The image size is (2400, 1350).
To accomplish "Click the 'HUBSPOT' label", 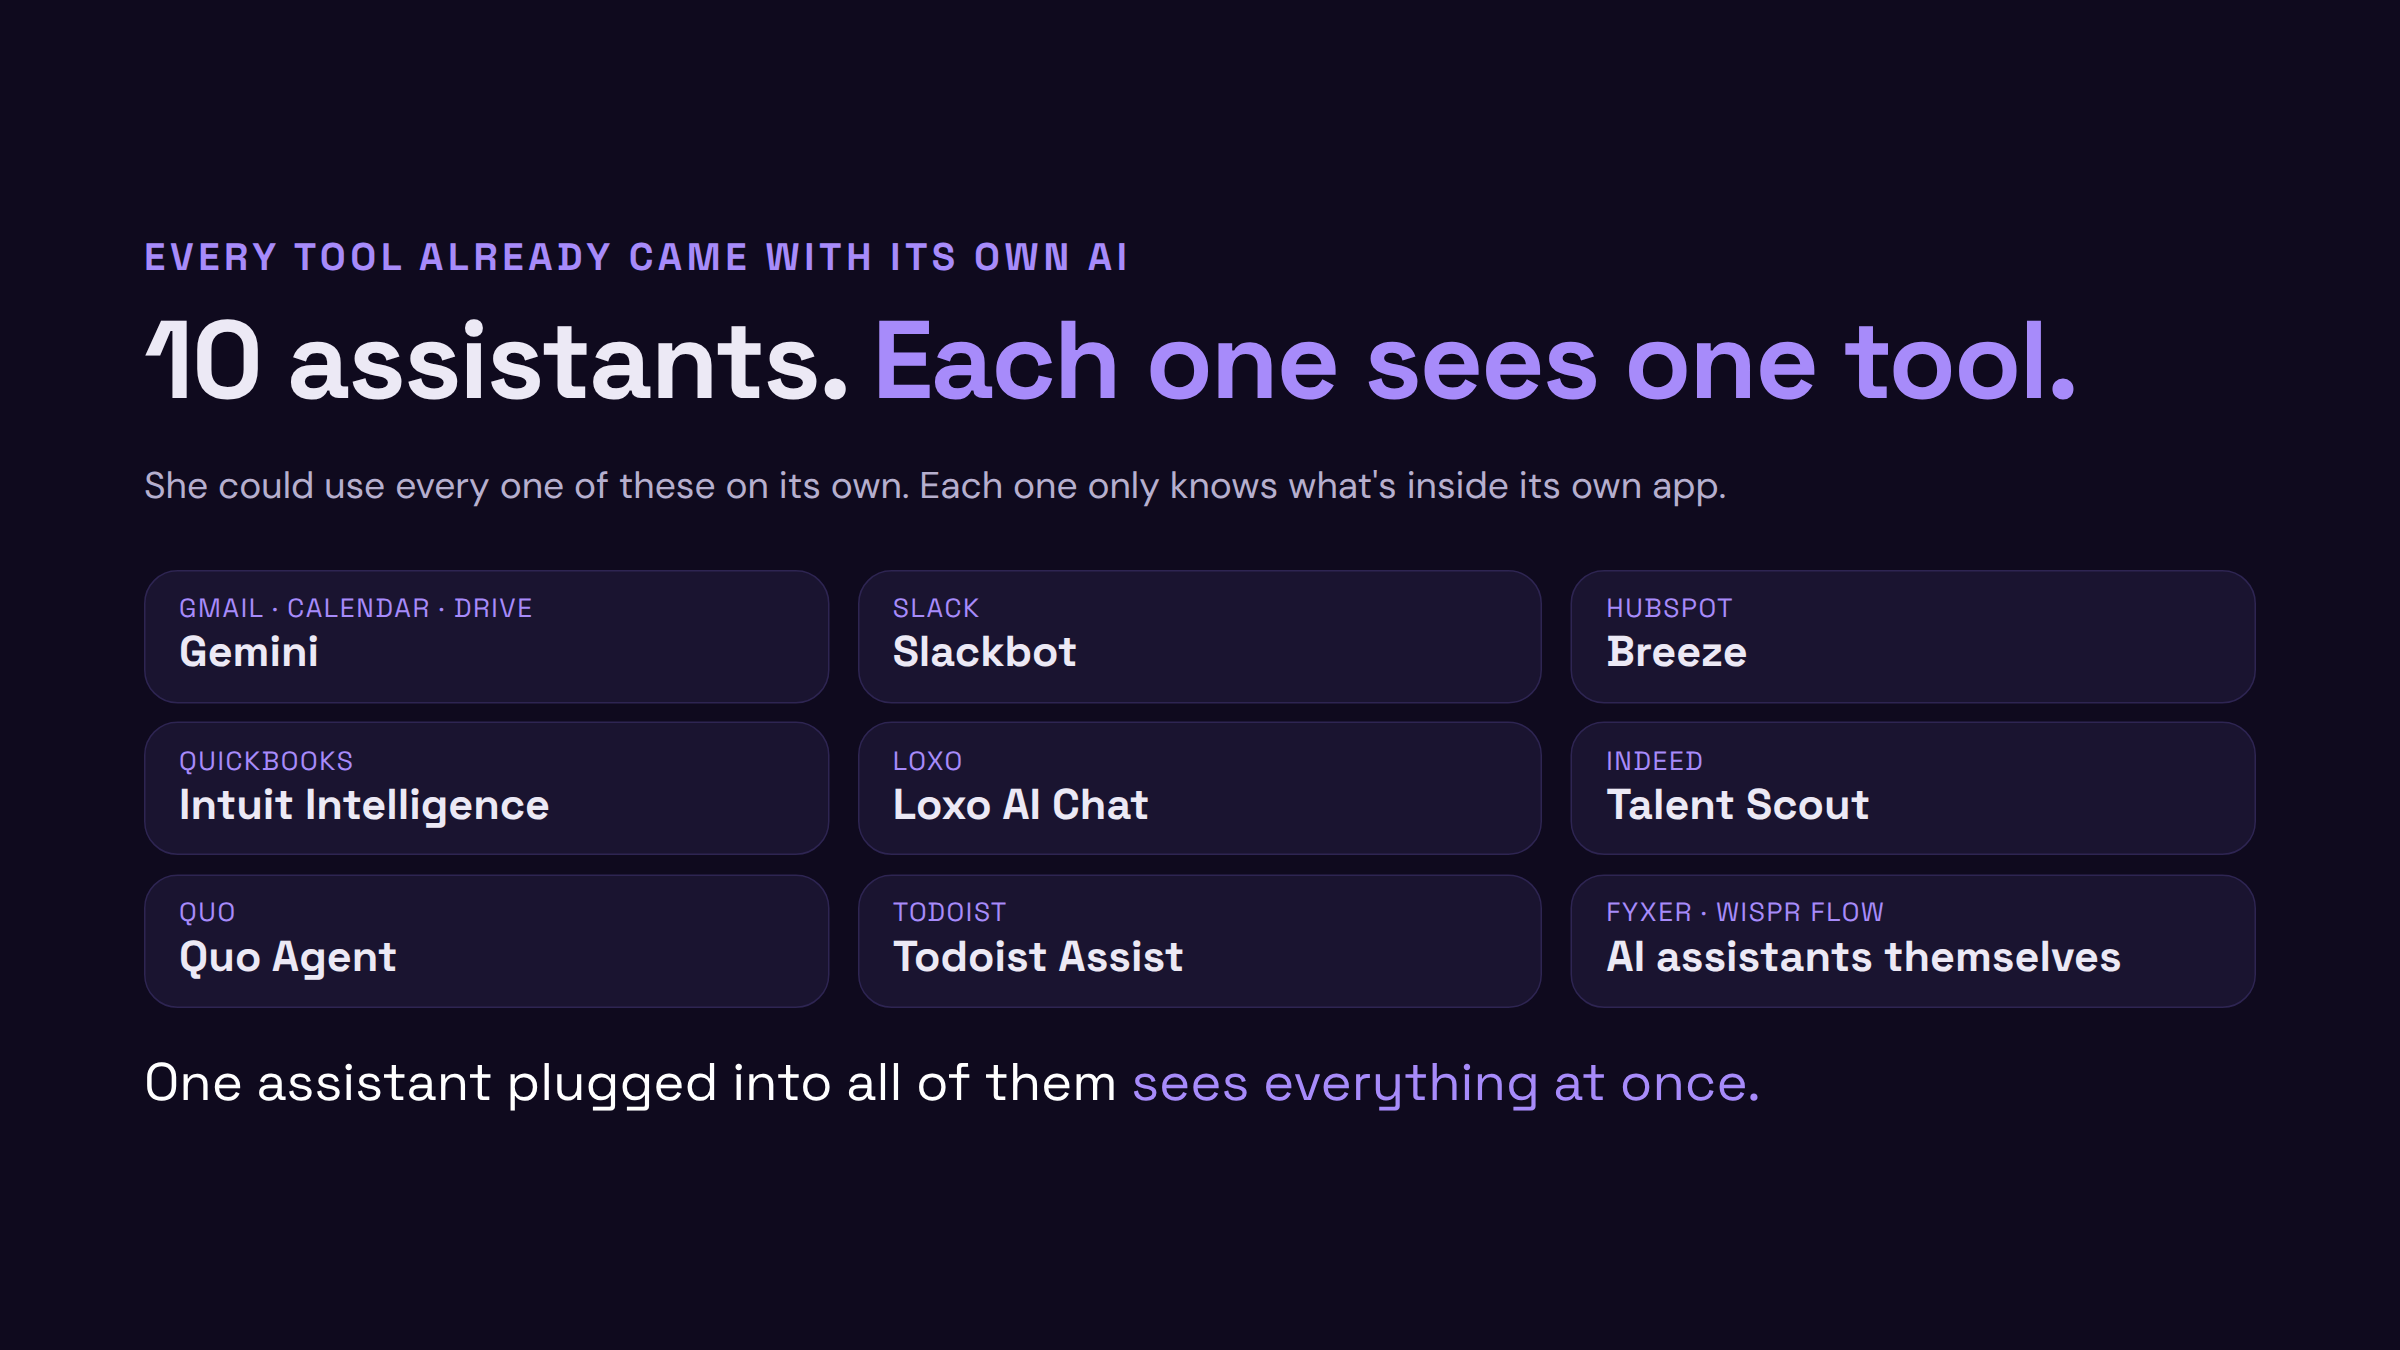I will point(1669,608).
